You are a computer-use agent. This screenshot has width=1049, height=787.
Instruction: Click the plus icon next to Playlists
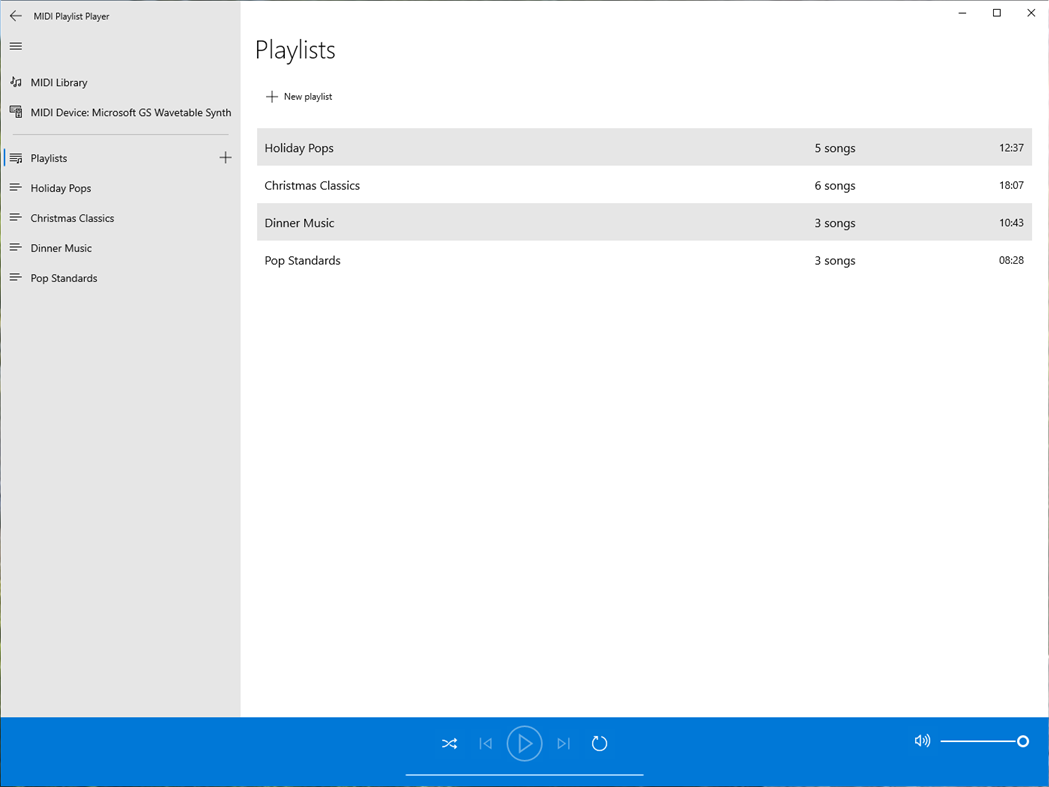coord(225,157)
